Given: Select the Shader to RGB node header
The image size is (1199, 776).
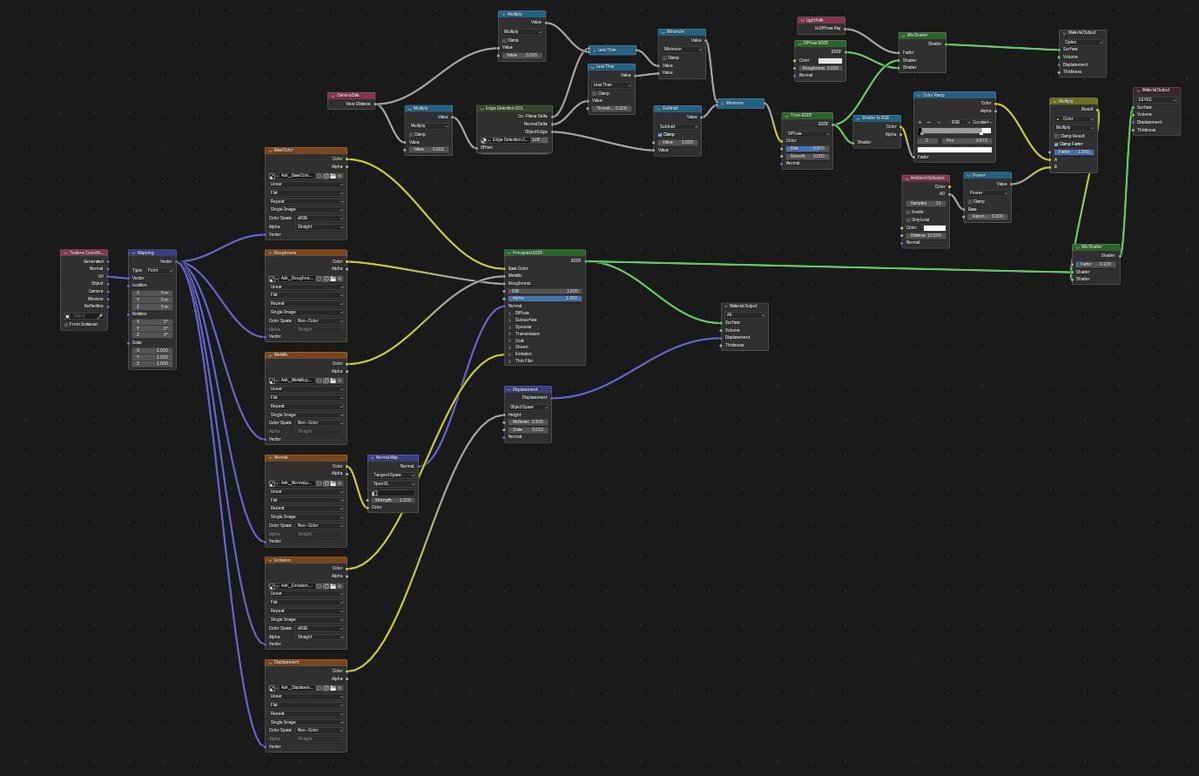Looking at the screenshot, I should pos(876,118).
